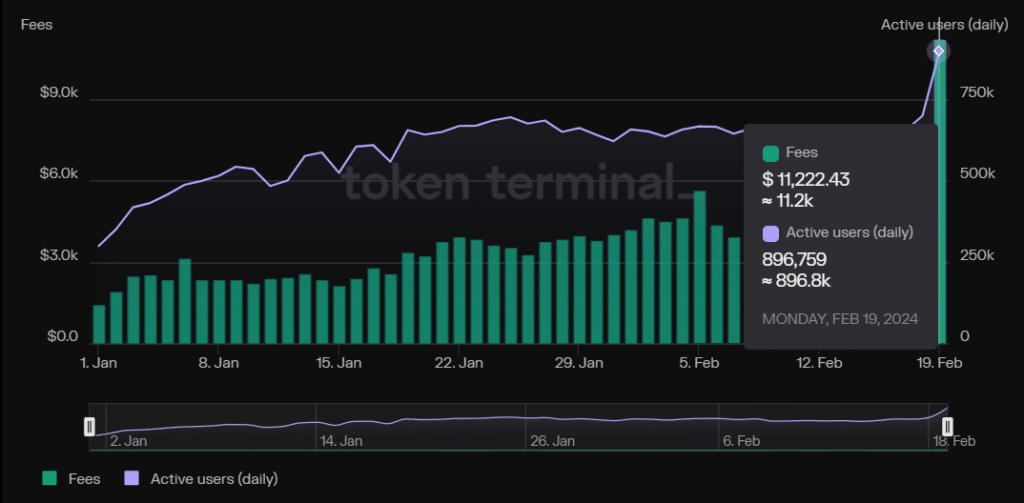
Task: Click the '750k' right axis label
Action: (977, 93)
